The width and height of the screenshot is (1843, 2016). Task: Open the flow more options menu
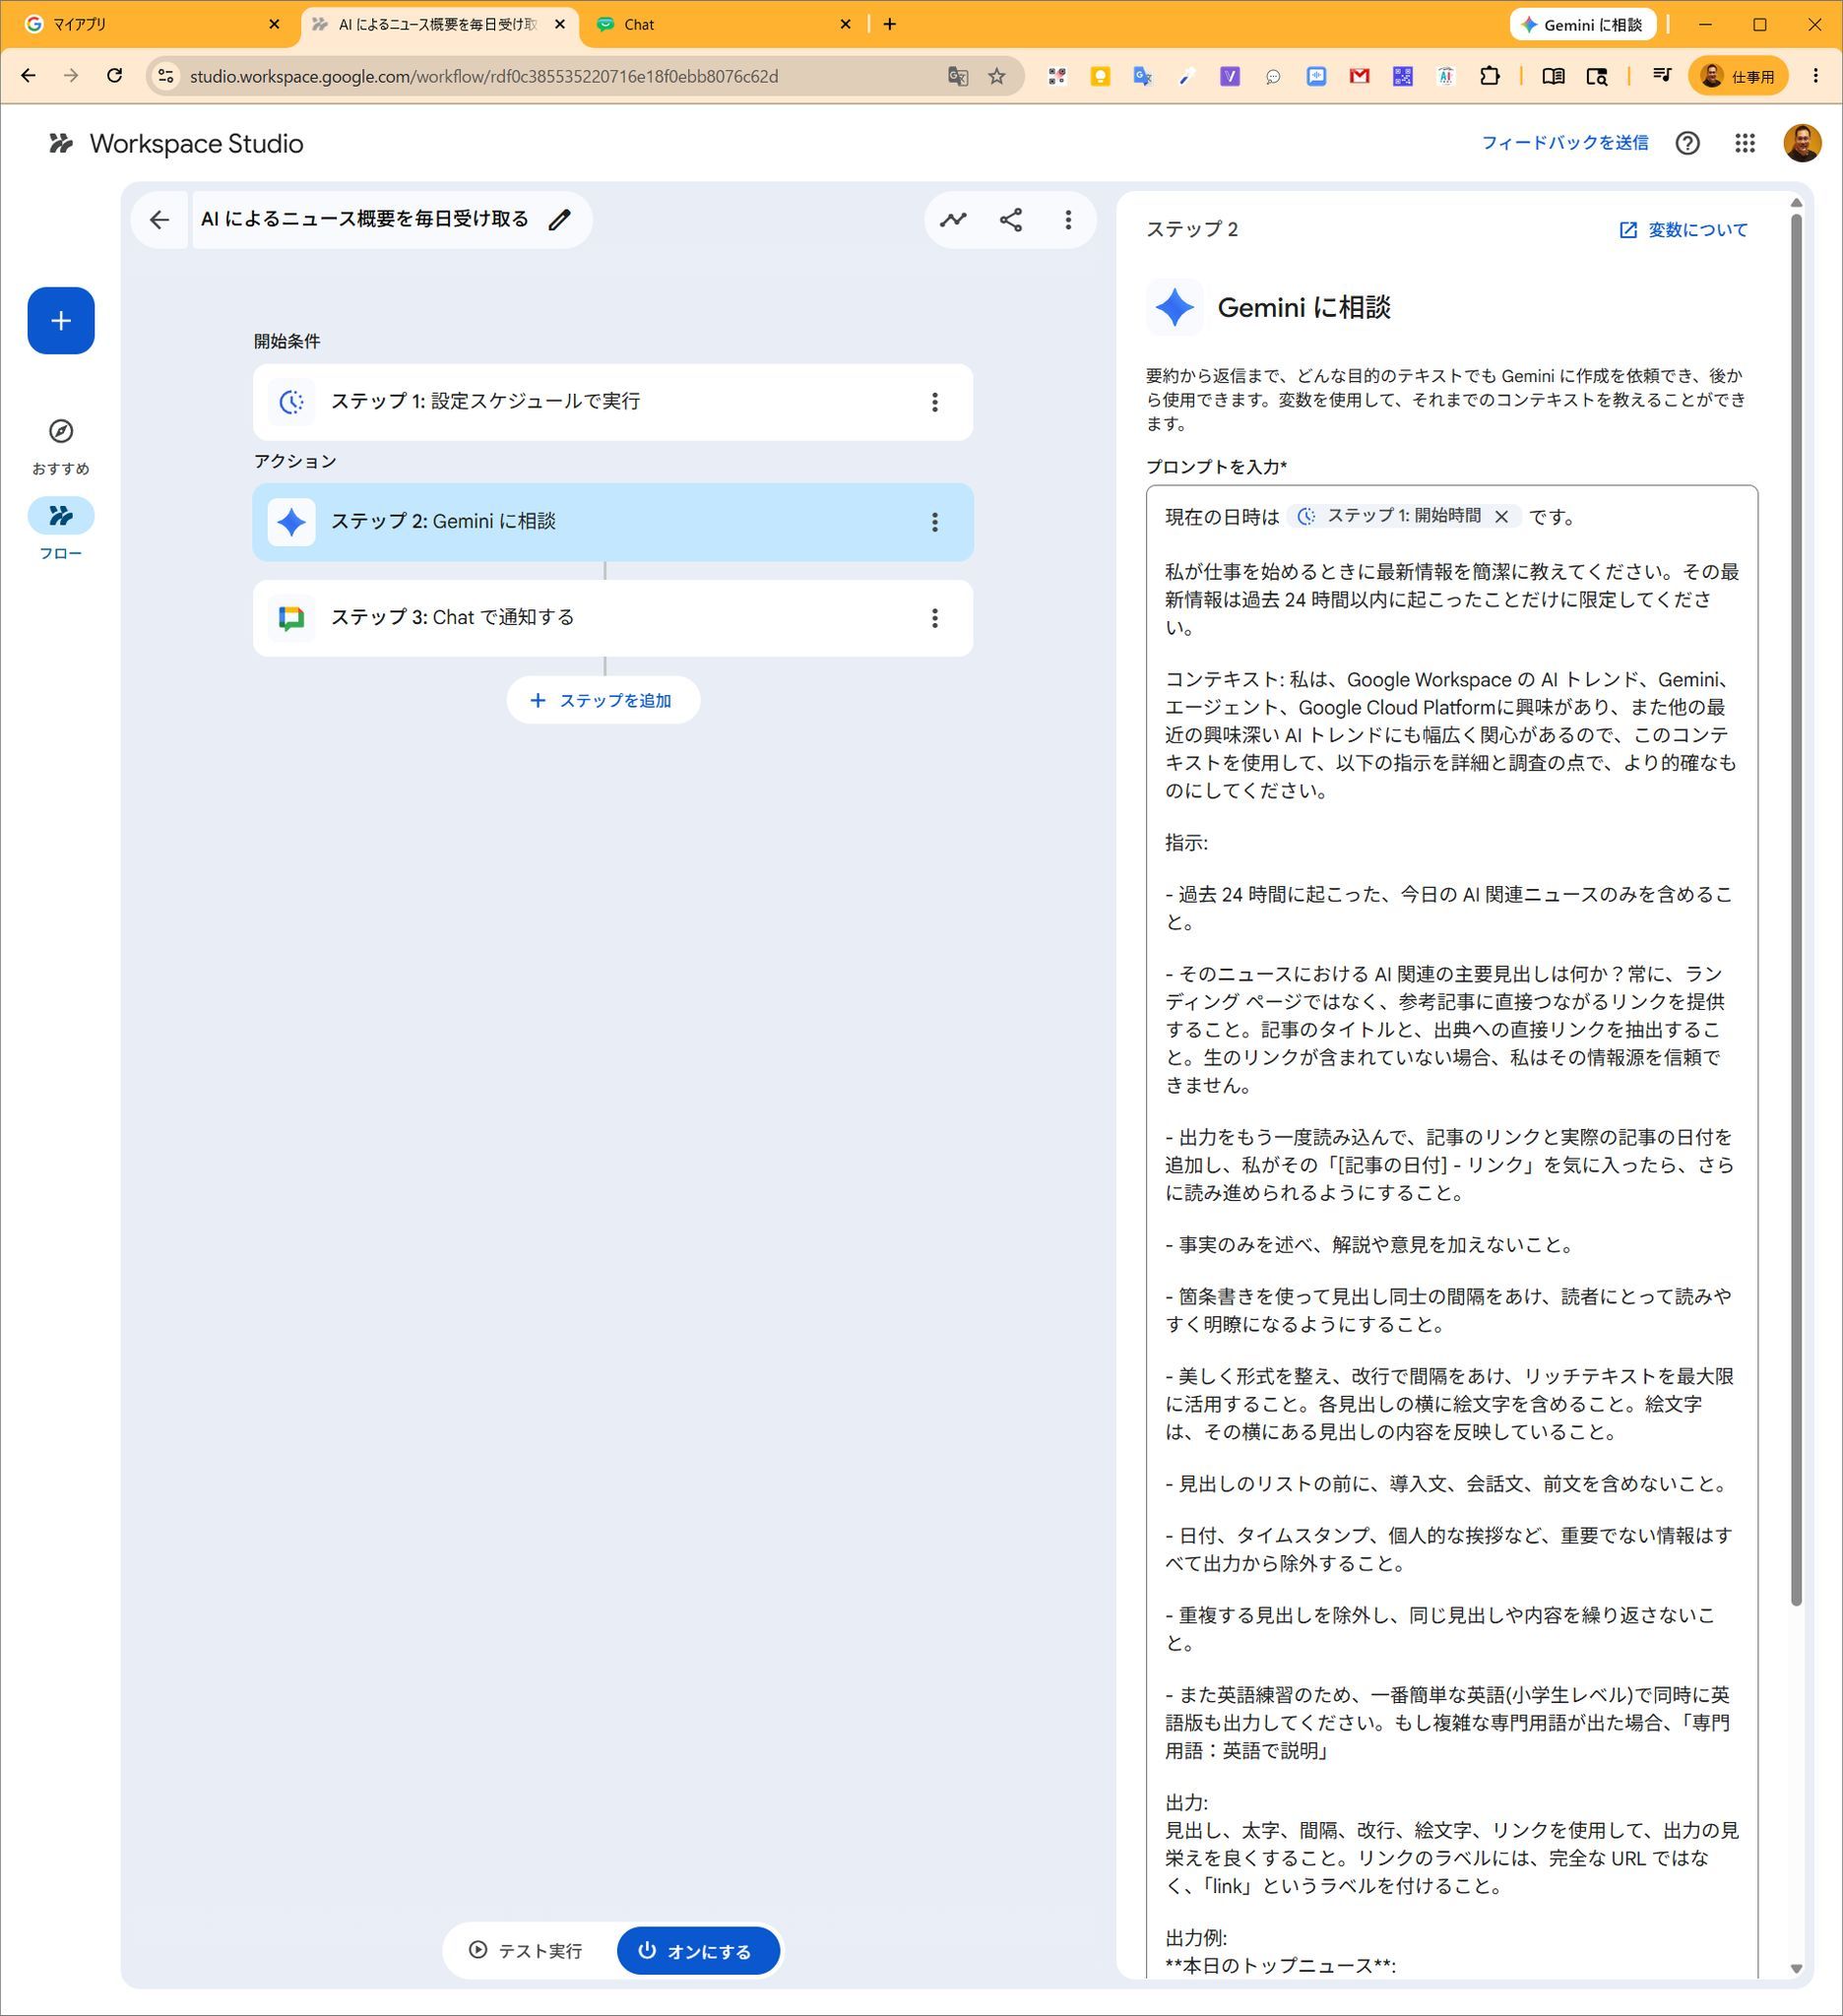point(1068,220)
